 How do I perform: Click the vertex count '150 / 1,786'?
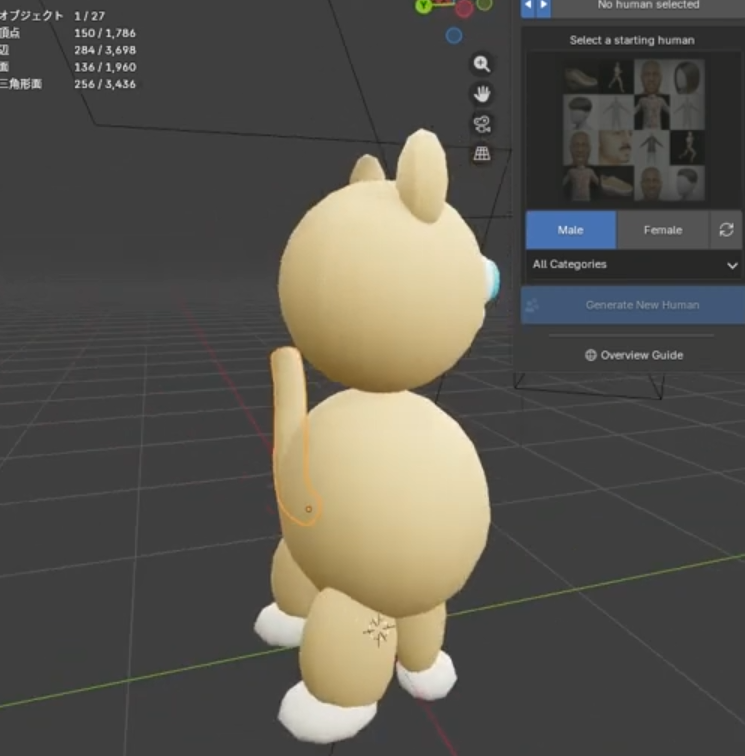tap(105, 33)
